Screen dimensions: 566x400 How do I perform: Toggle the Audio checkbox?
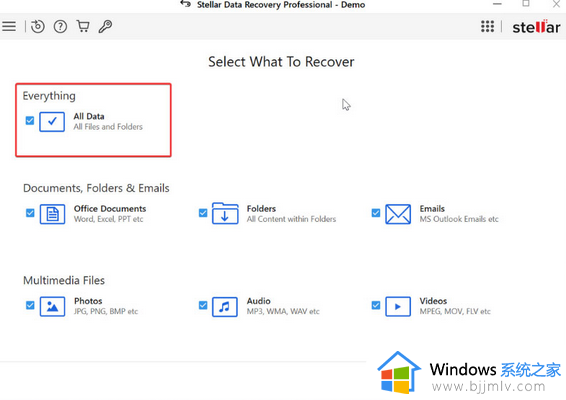(203, 305)
